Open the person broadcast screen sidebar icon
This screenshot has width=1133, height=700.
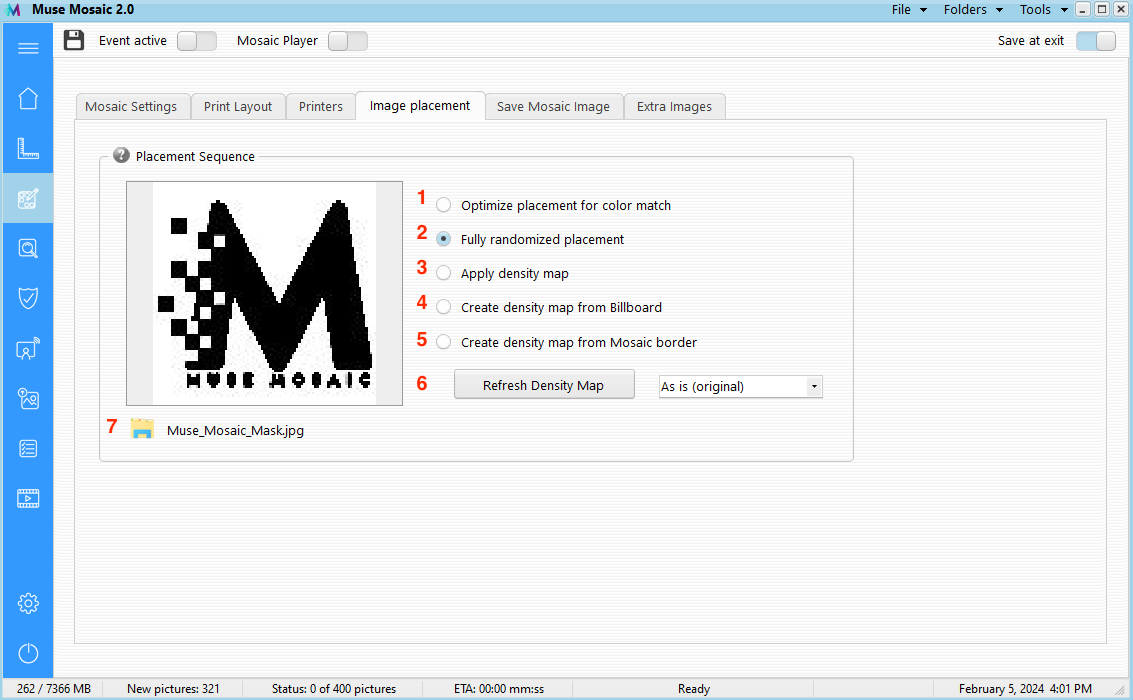(x=28, y=348)
